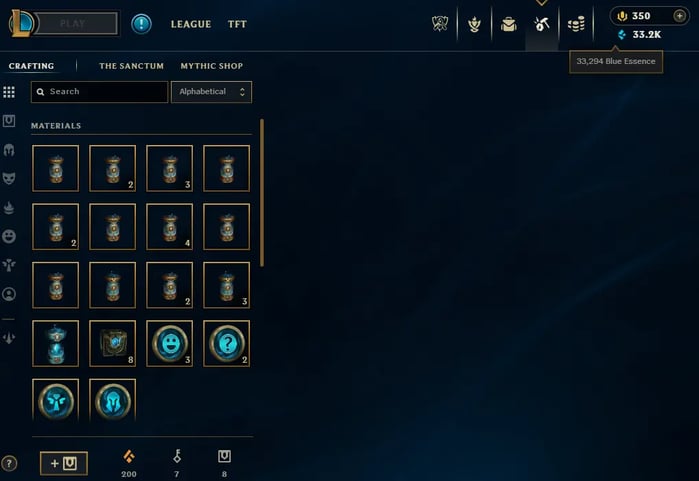This screenshot has width=699, height=481.
Task: Select the emotes smiley filter in sidebar
Action: point(9,236)
